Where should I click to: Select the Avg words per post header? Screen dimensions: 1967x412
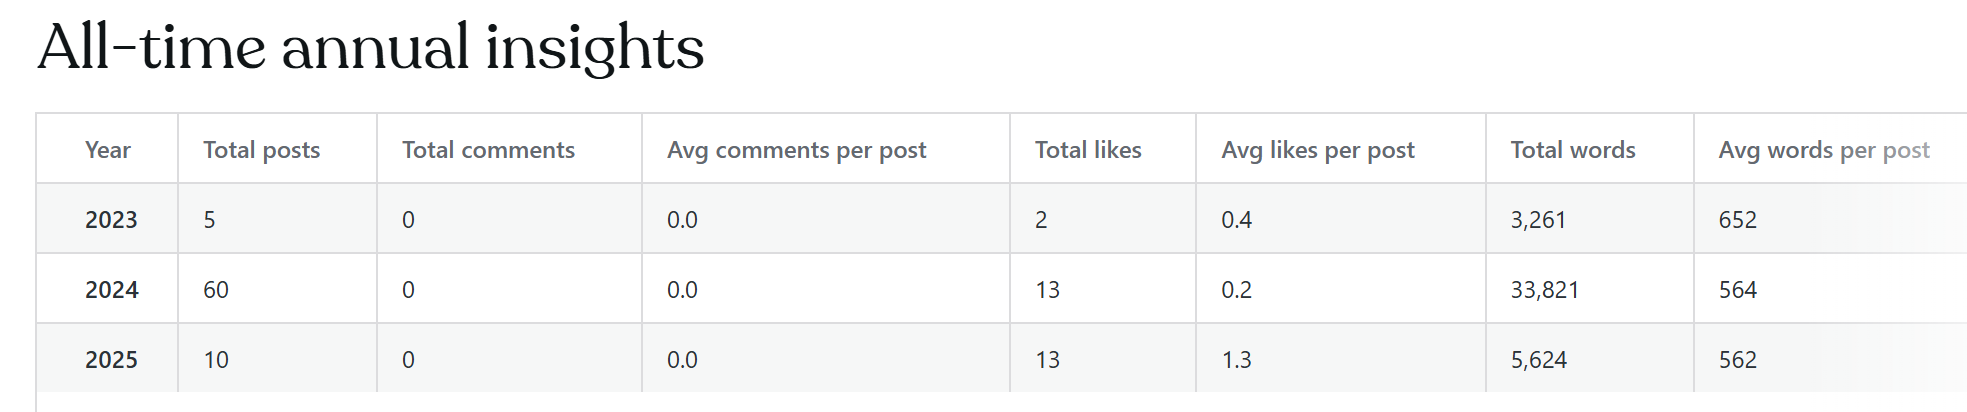[1824, 150]
